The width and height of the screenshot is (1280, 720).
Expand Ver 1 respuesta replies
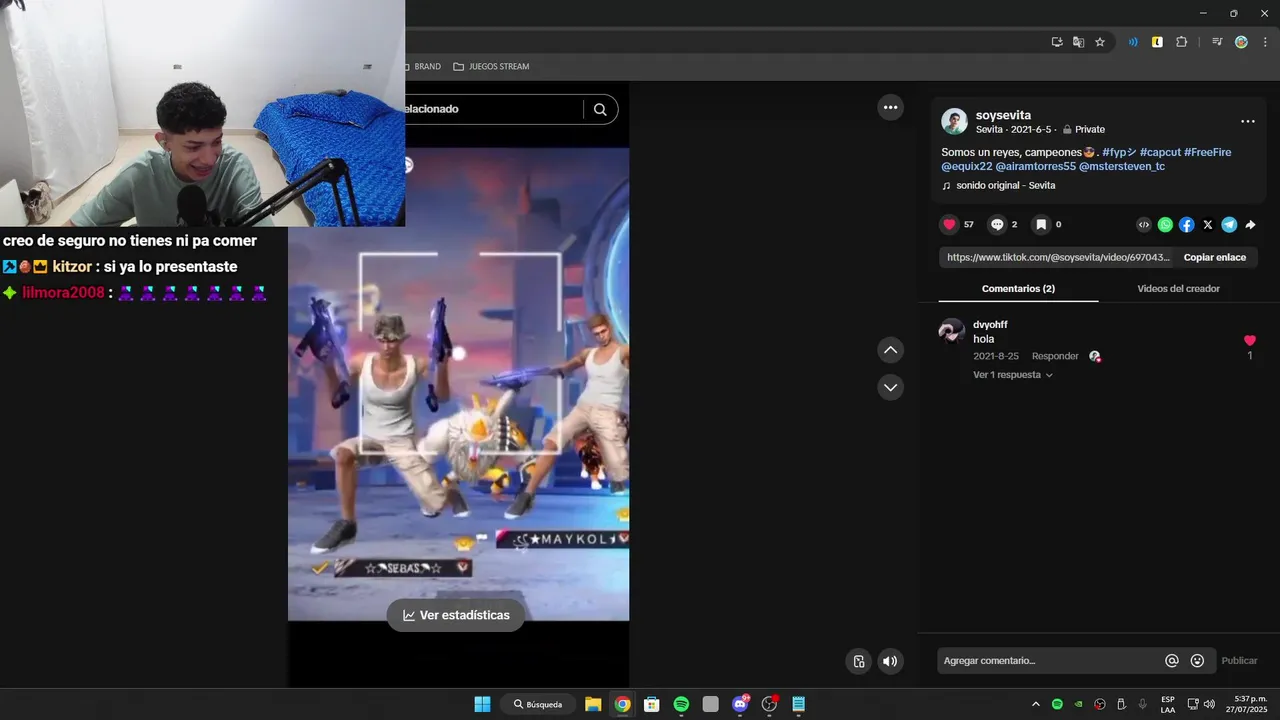click(1013, 375)
